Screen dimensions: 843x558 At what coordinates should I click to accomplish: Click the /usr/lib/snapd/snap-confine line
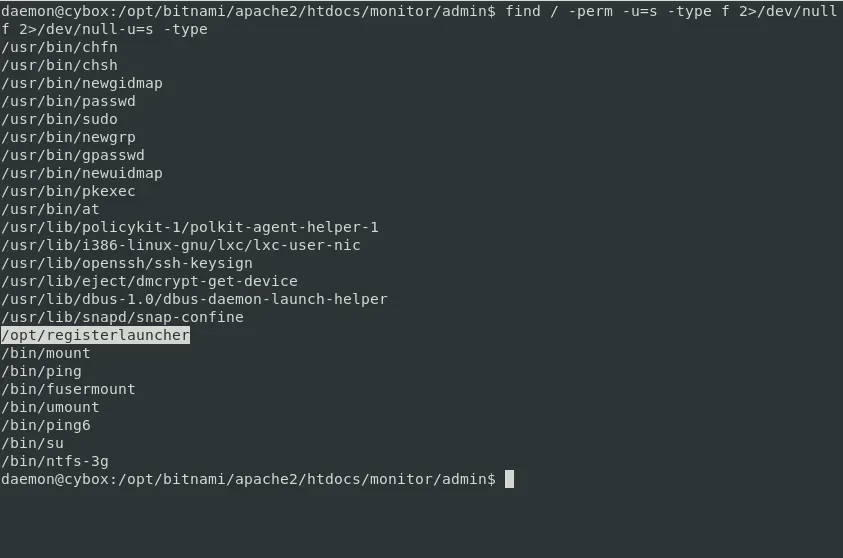[122, 317]
